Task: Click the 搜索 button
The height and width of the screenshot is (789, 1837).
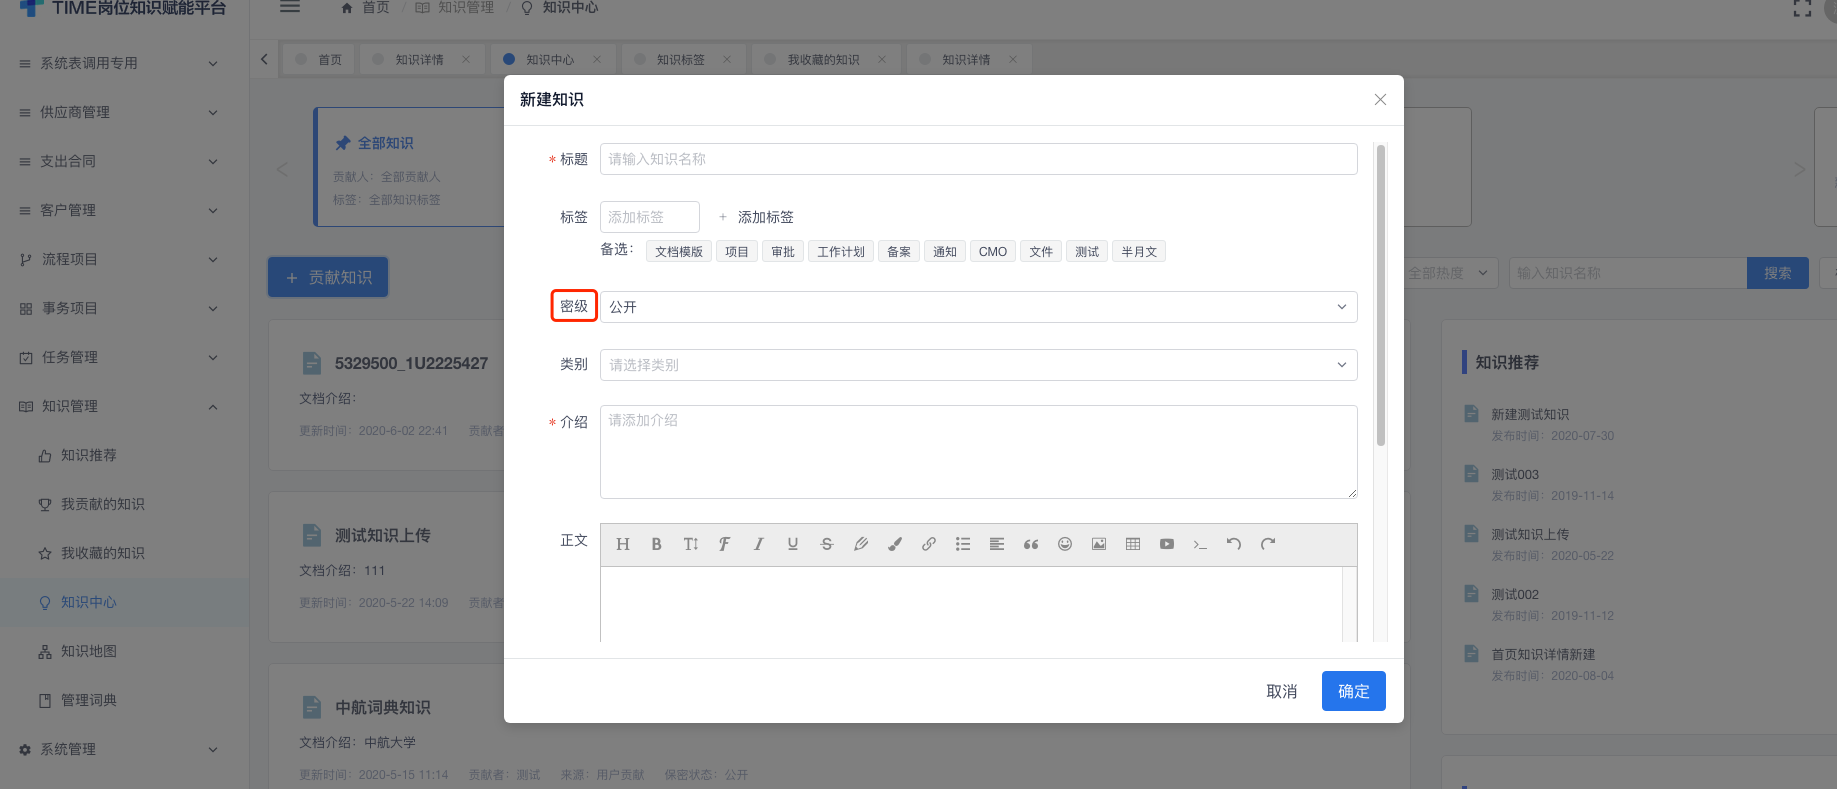Action: coord(1778,273)
